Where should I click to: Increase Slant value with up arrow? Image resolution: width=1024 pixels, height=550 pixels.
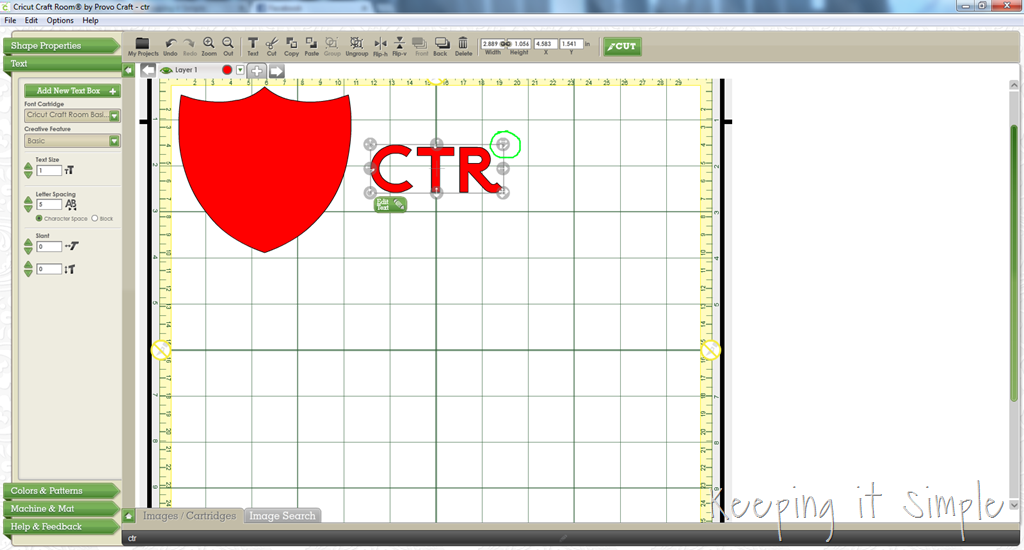28,242
